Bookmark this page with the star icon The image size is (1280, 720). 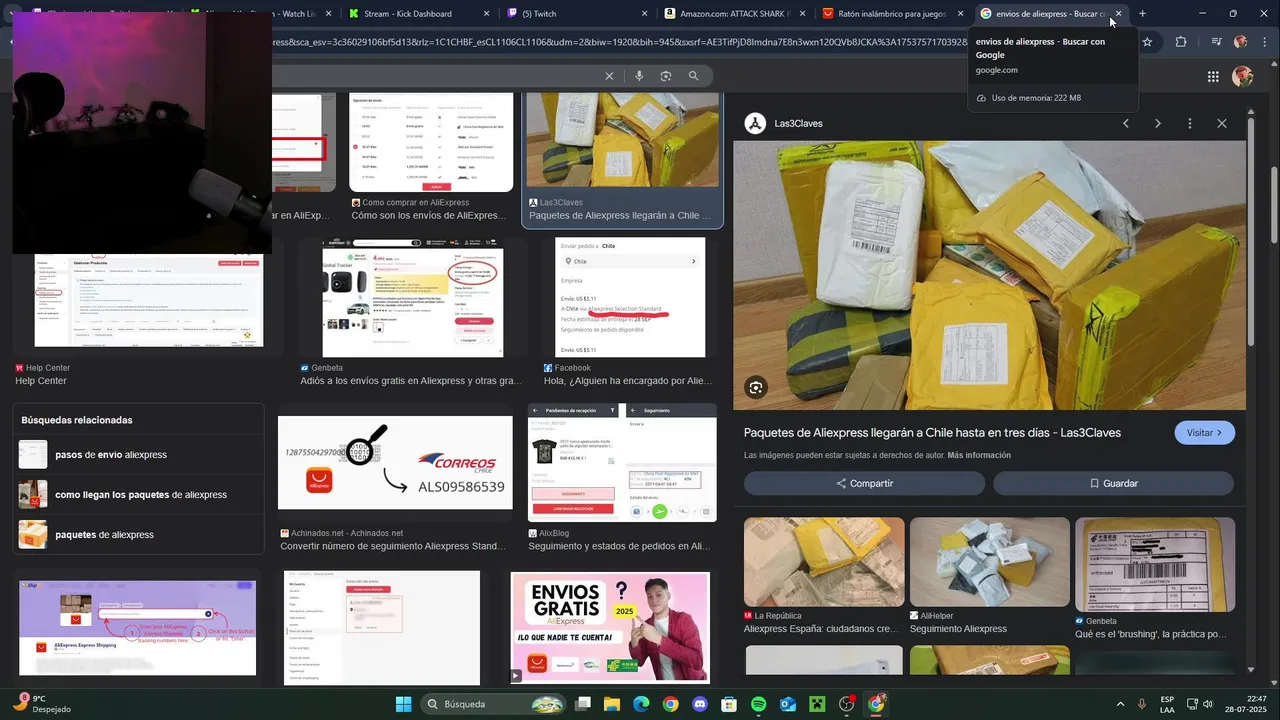(x=1147, y=42)
